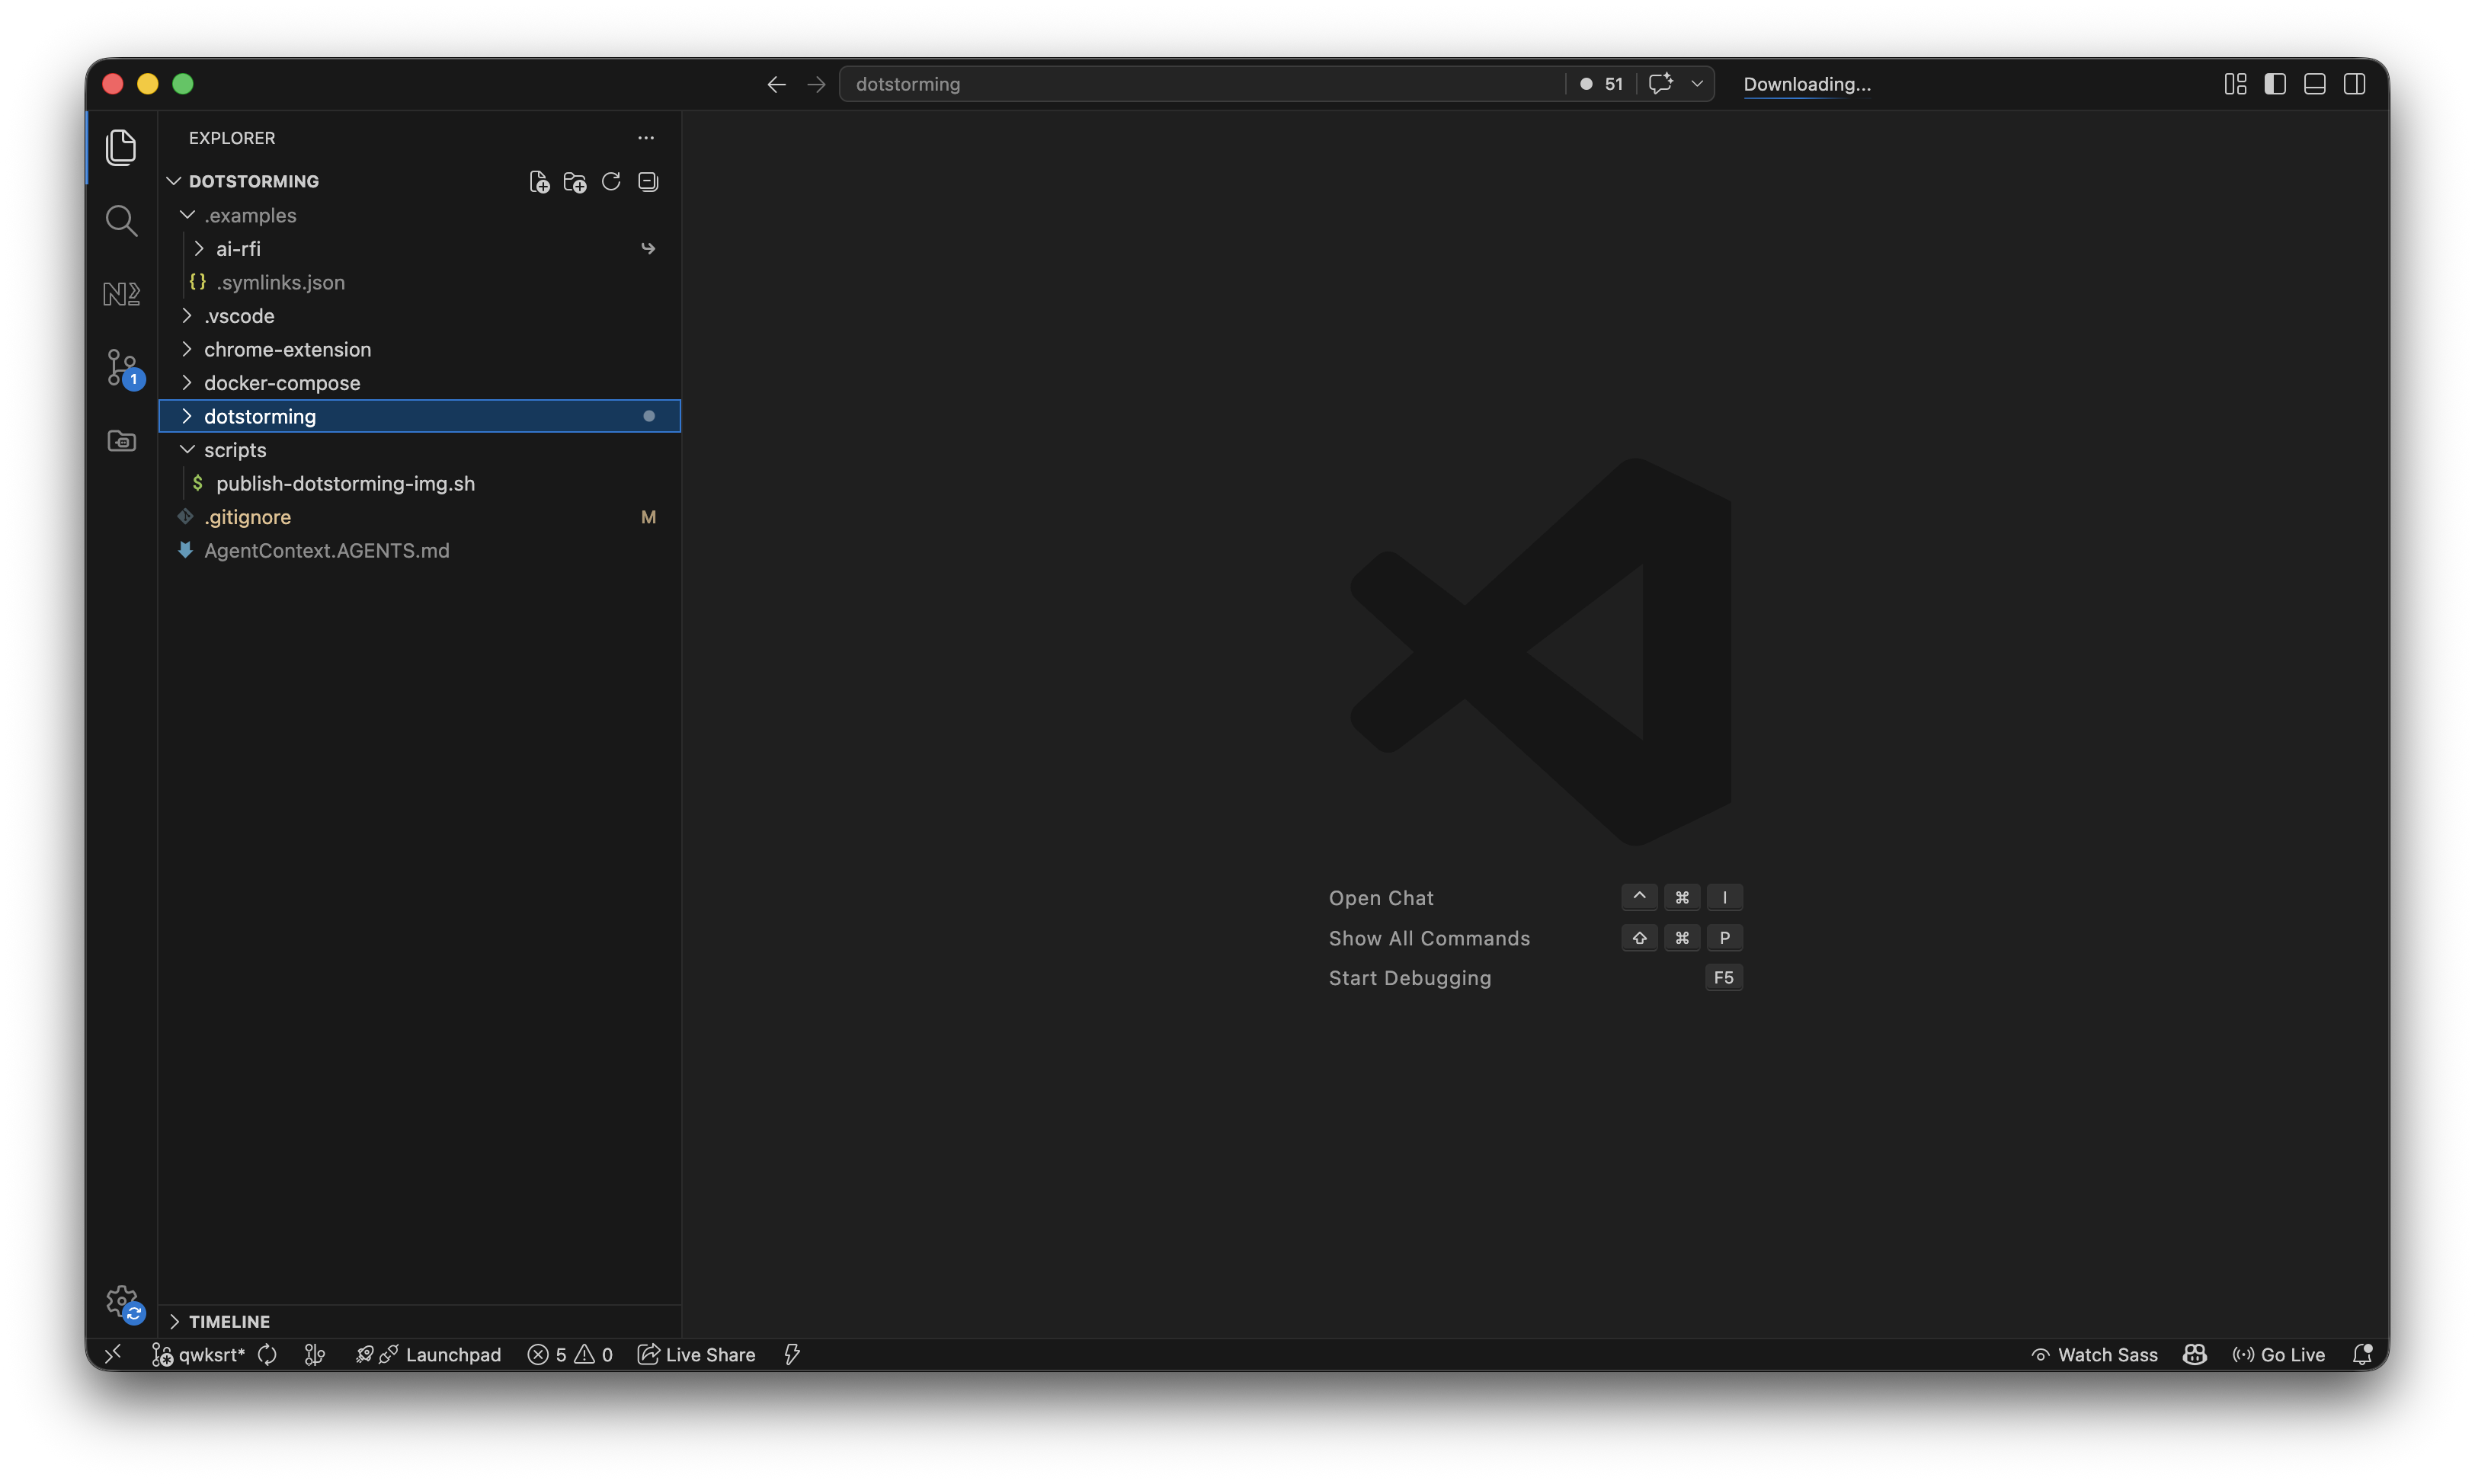Viewport: 2475px width, 1484px height.
Task: Toggle the bottom panel visibility
Action: [2314, 84]
